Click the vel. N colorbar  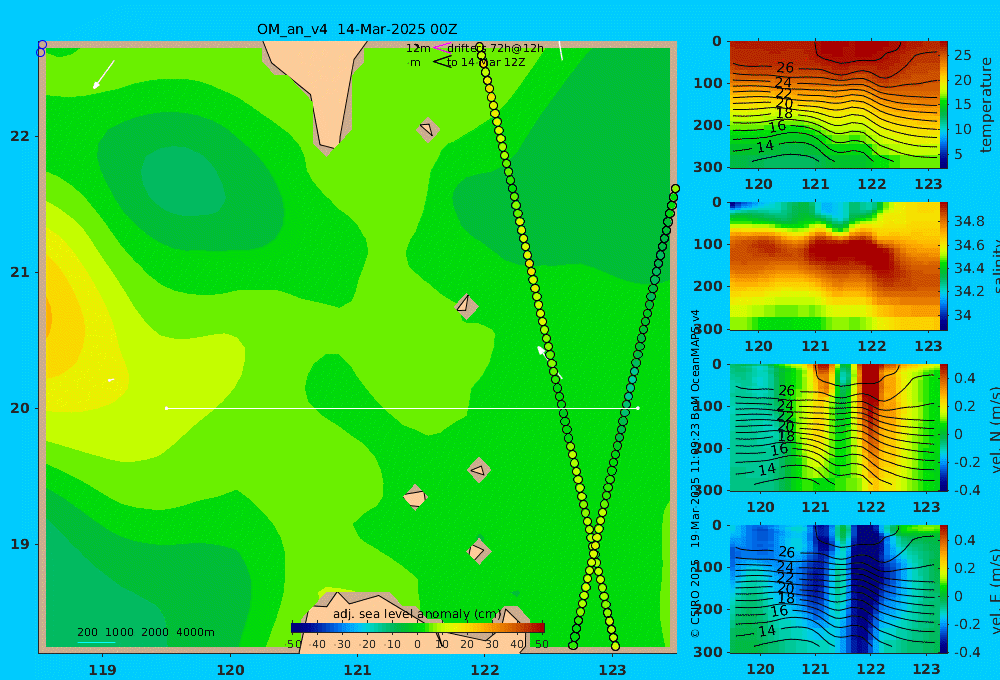pyautogui.click(x=944, y=427)
